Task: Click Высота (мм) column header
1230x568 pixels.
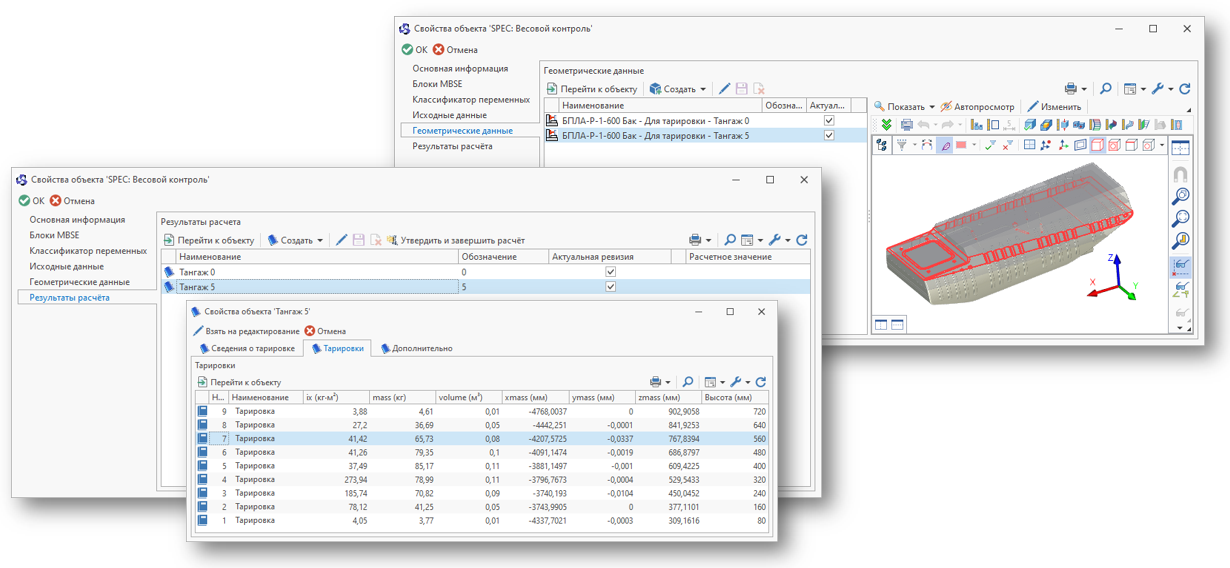Action: (735, 397)
